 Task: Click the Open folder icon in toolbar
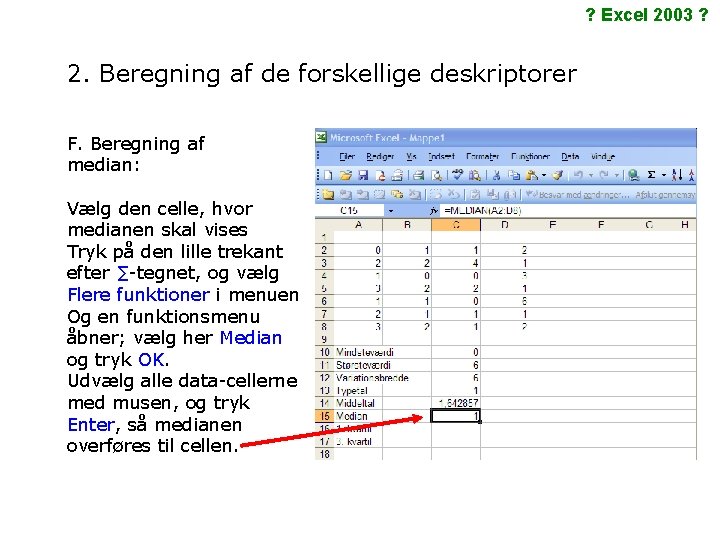pos(345,175)
